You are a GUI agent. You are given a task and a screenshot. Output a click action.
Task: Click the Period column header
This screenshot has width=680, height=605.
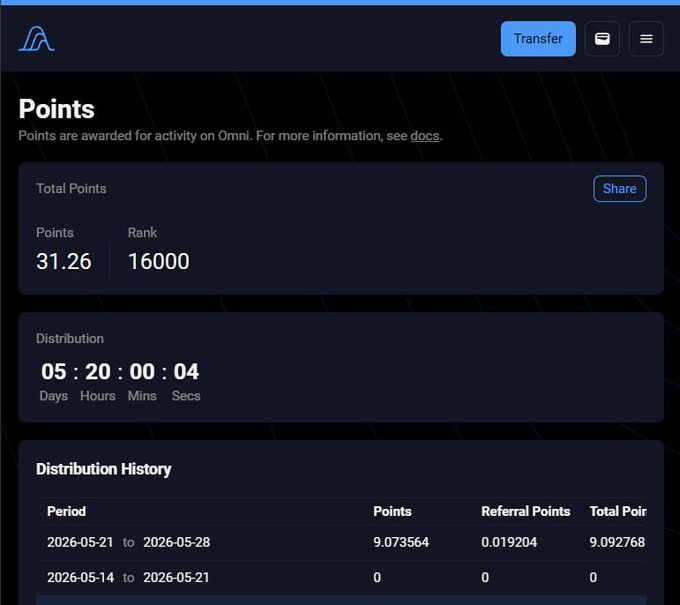point(66,511)
